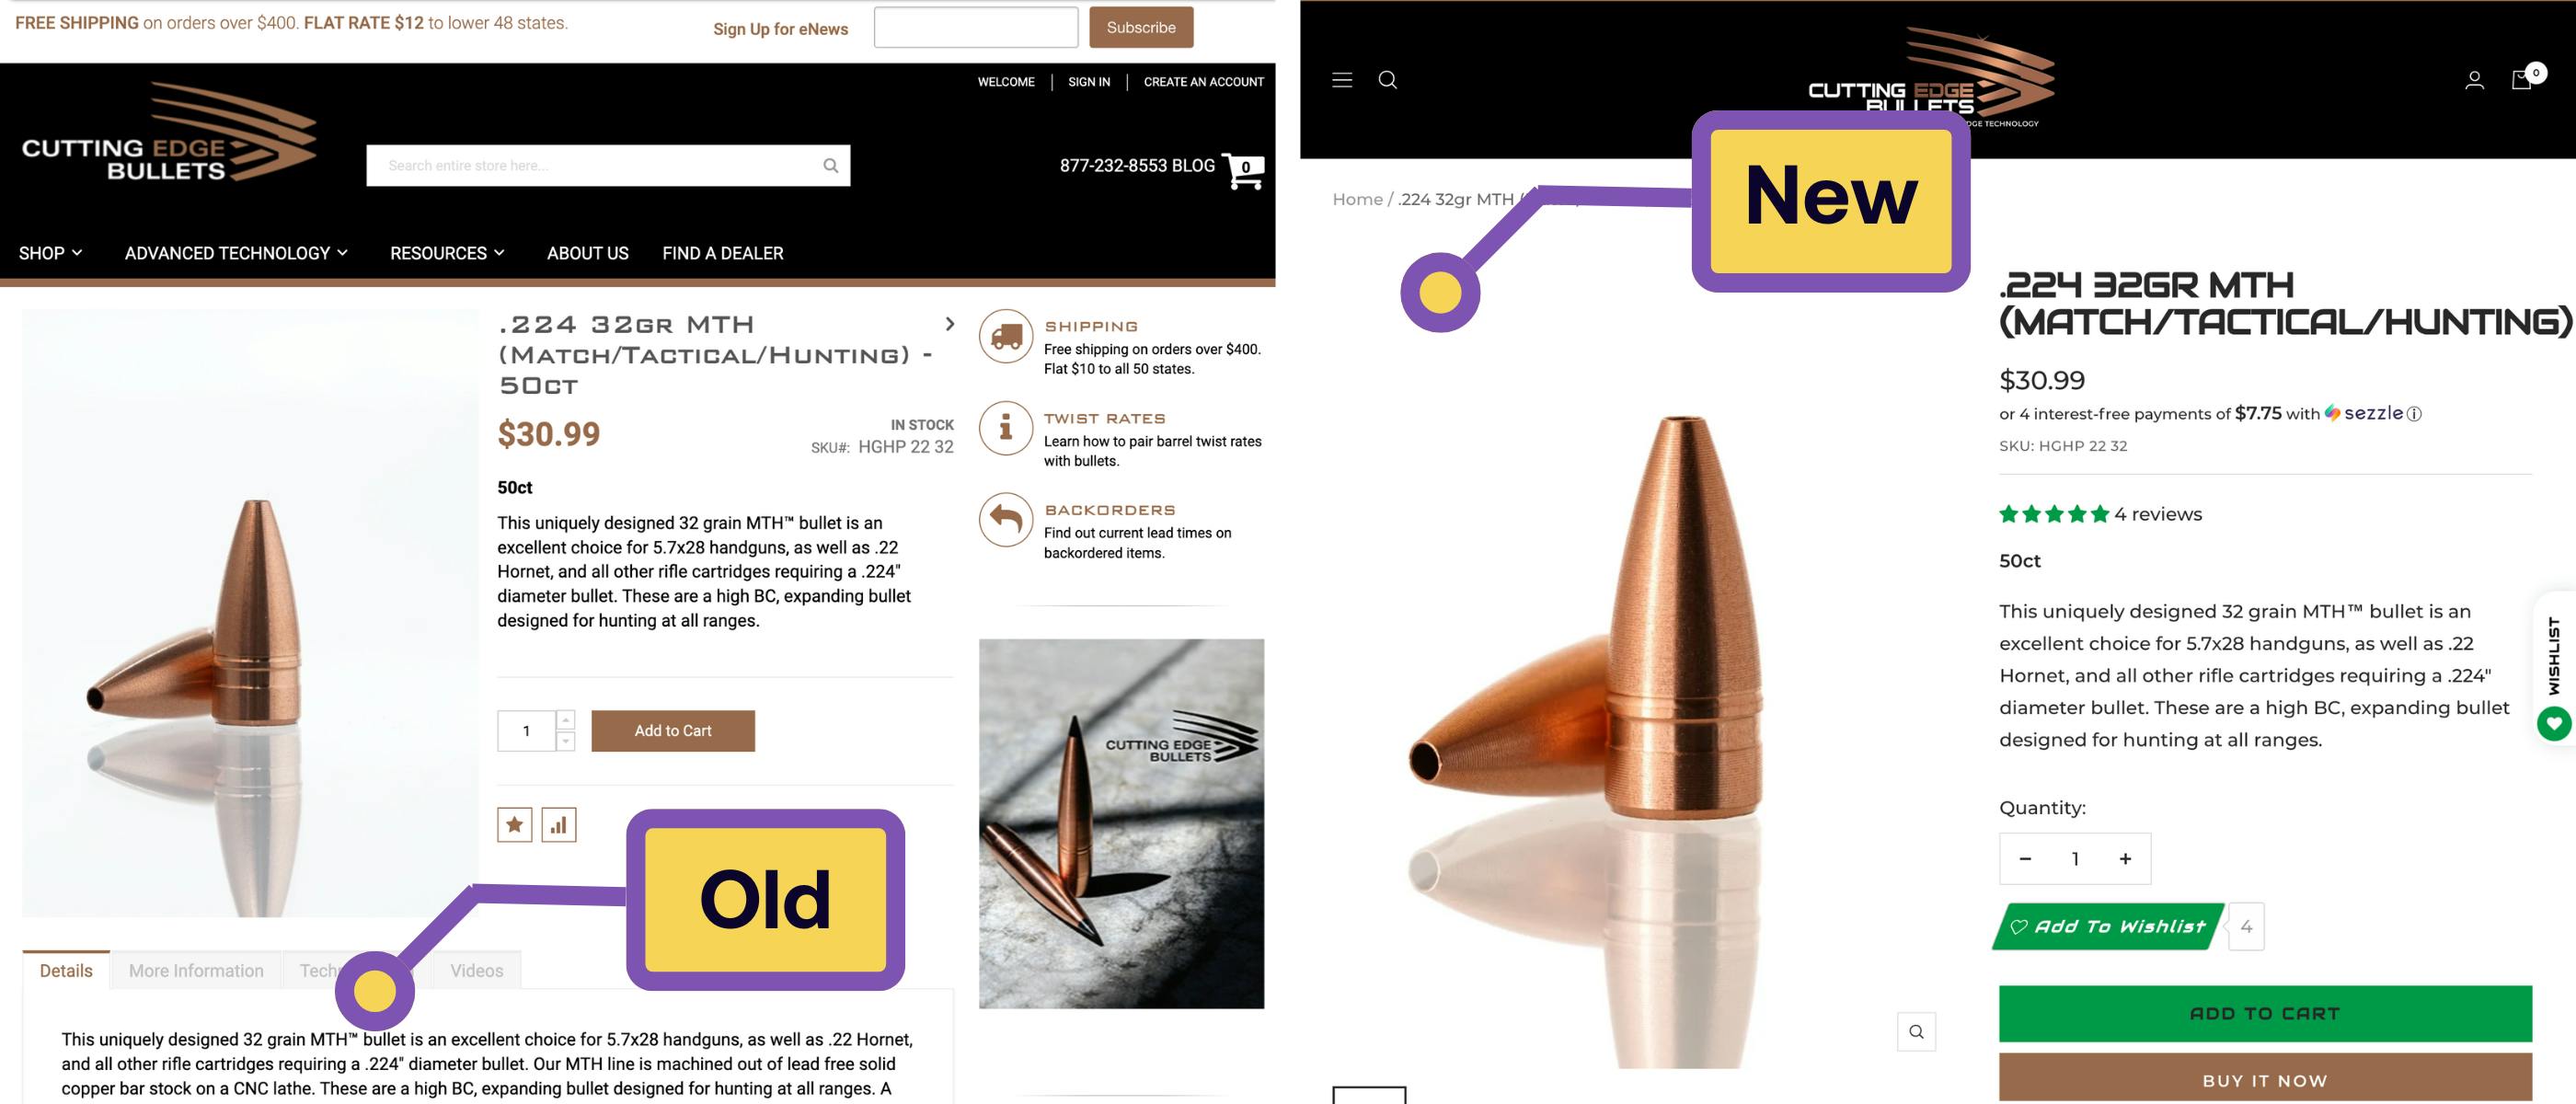The image size is (2576, 1104).
Task: Click the old site shopping cart icon
Action: (1243, 171)
